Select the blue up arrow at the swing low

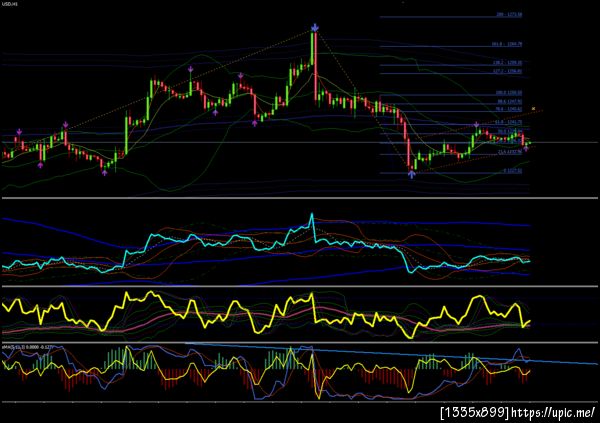coord(411,174)
